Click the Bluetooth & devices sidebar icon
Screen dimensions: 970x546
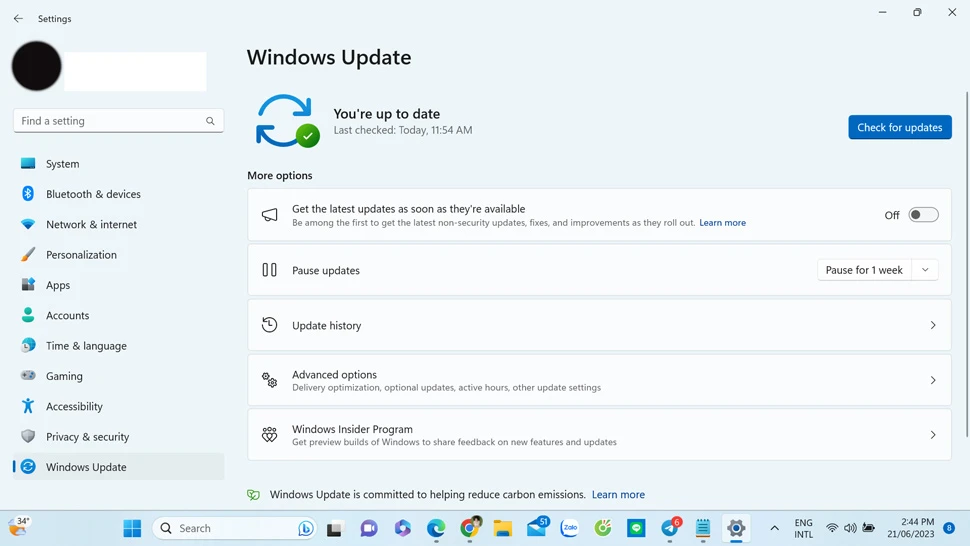click(x=28, y=194)
